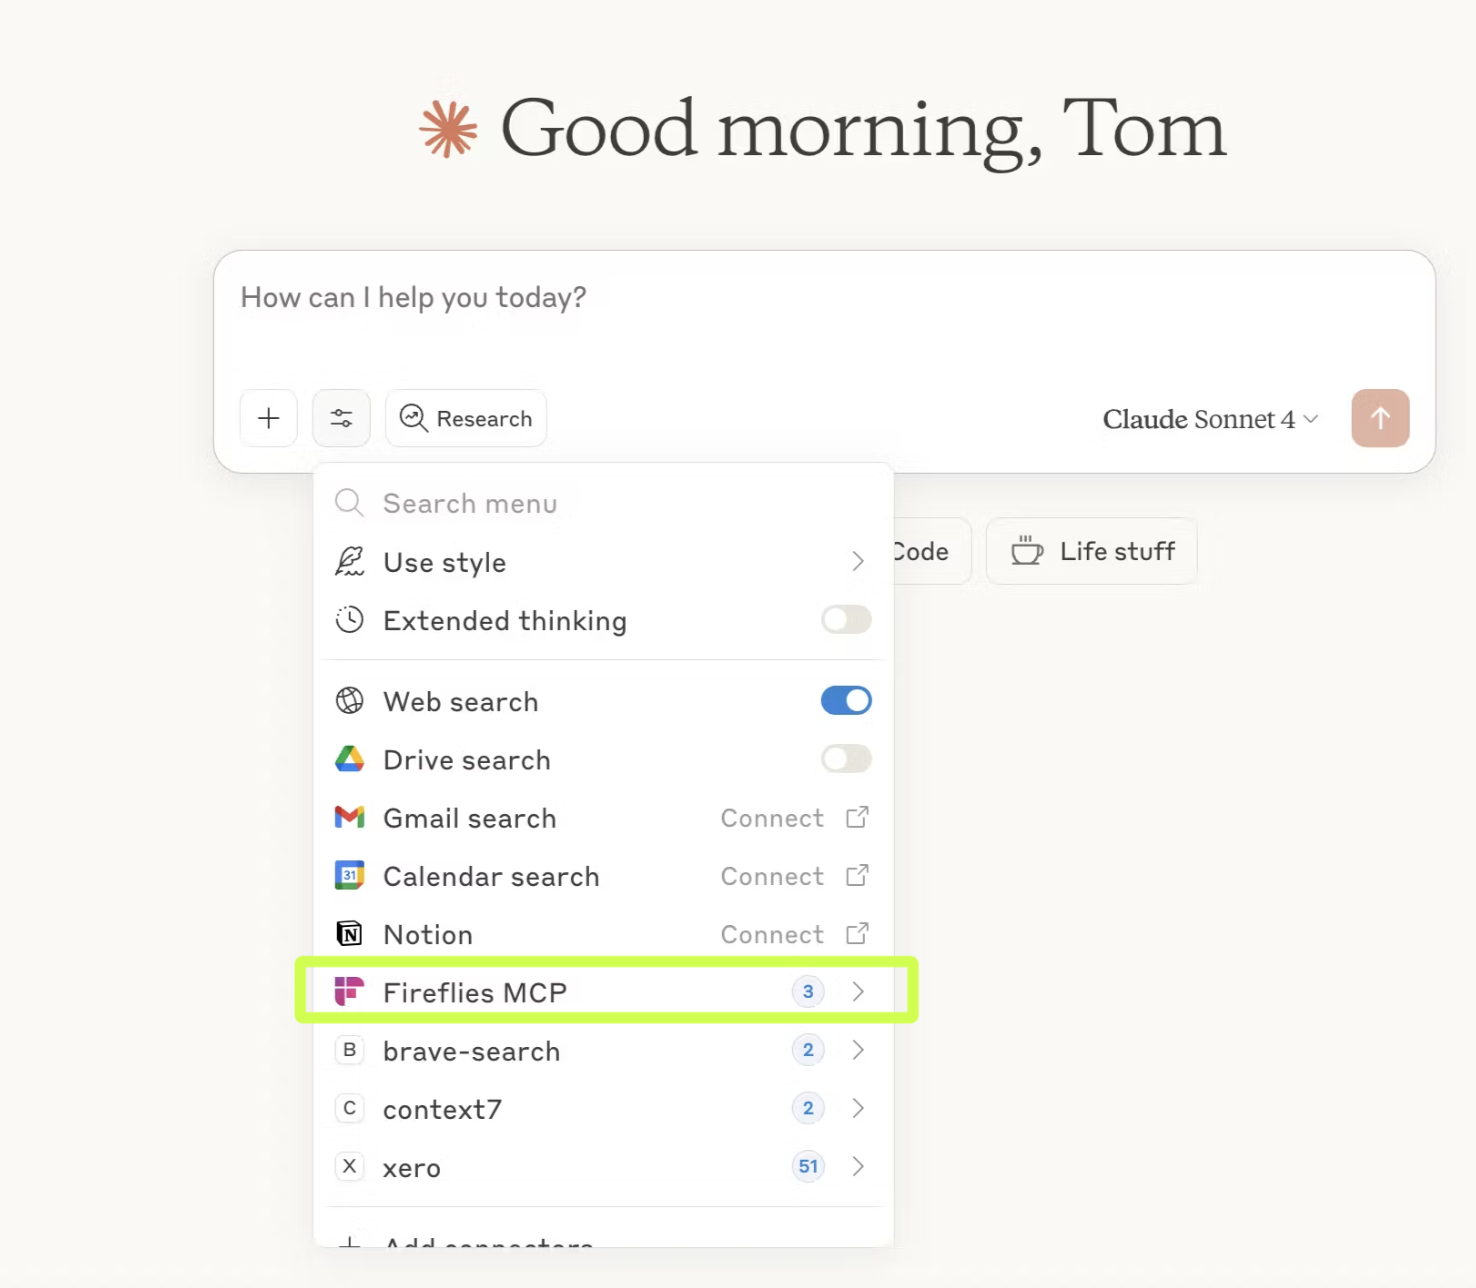Focus the 'How can I help you today?' prompt field
The width and height of the screenshot is (1476, 1288).
(824, 298)
